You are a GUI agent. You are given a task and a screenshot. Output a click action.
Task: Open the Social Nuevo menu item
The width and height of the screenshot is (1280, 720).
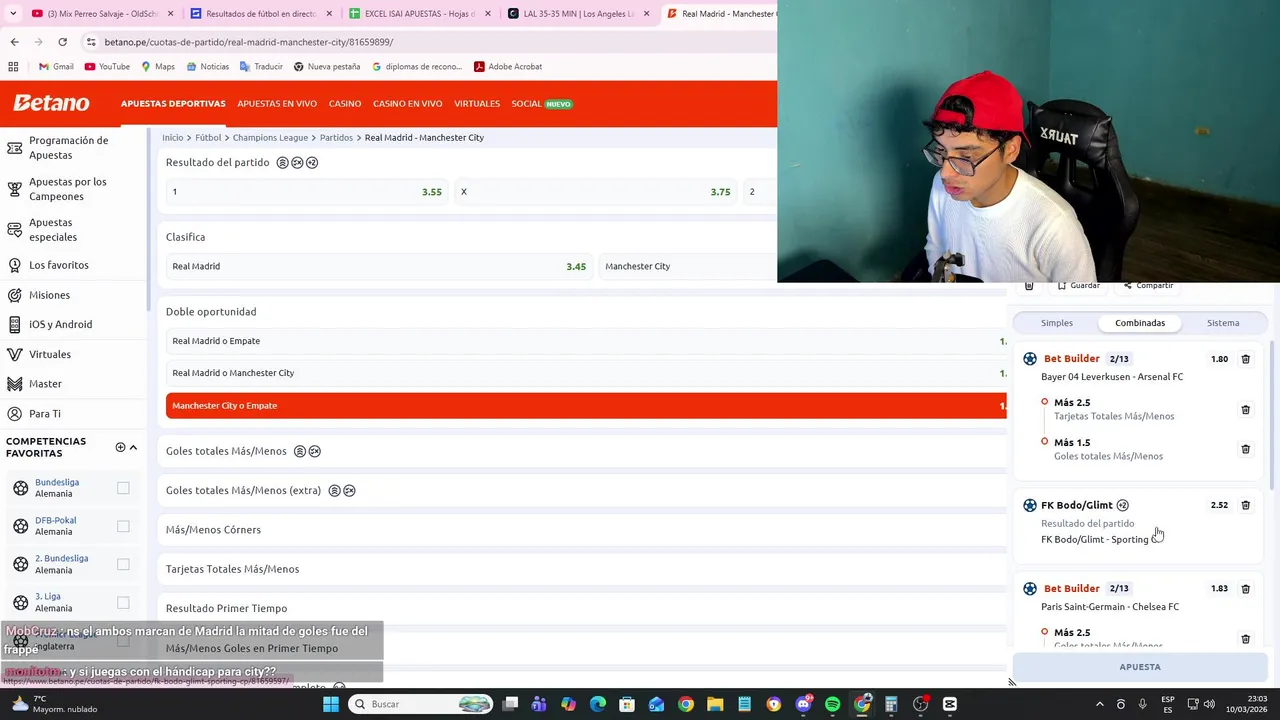coord(542,104)
